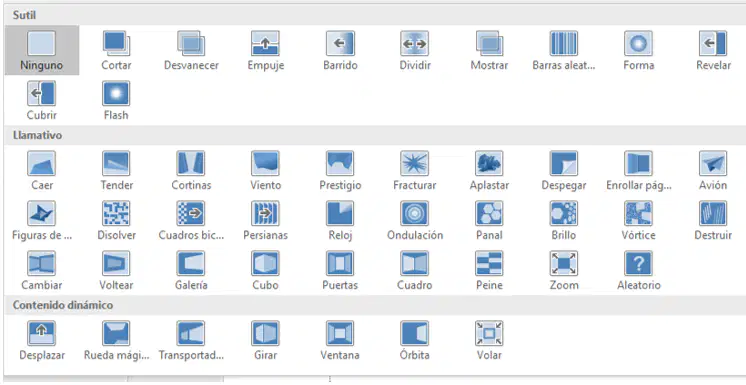Select the Puertas transition
This screenshot has height=385, width=746.
(x=340, y=270)
